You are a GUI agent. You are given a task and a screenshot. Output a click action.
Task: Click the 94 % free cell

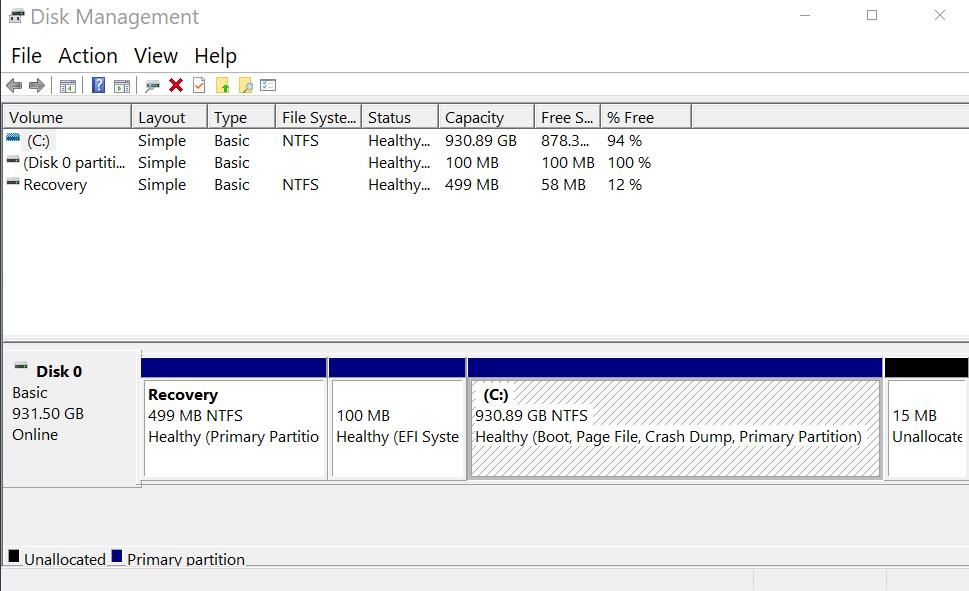tap(624, 140)
